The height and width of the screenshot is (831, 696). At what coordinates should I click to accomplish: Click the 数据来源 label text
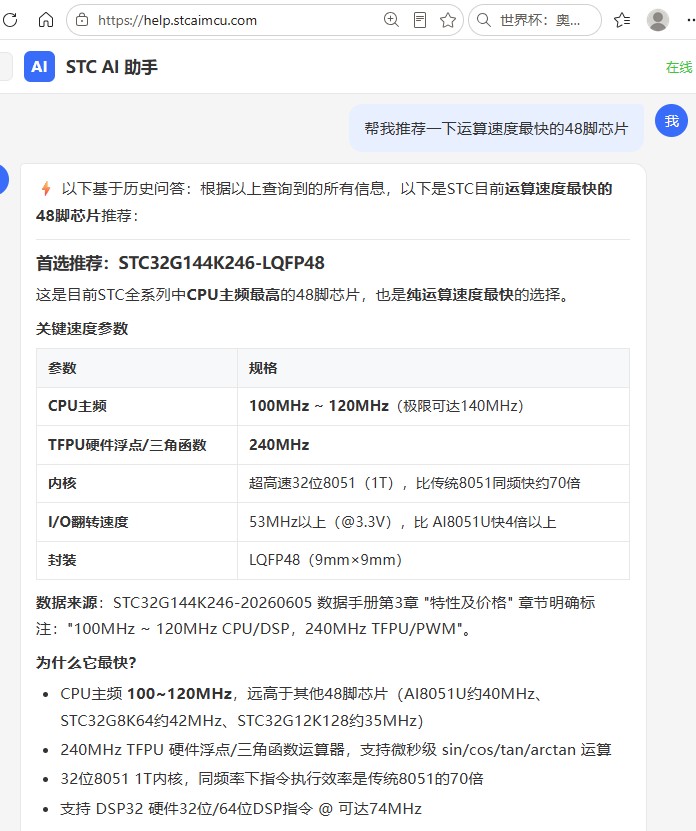67,603
